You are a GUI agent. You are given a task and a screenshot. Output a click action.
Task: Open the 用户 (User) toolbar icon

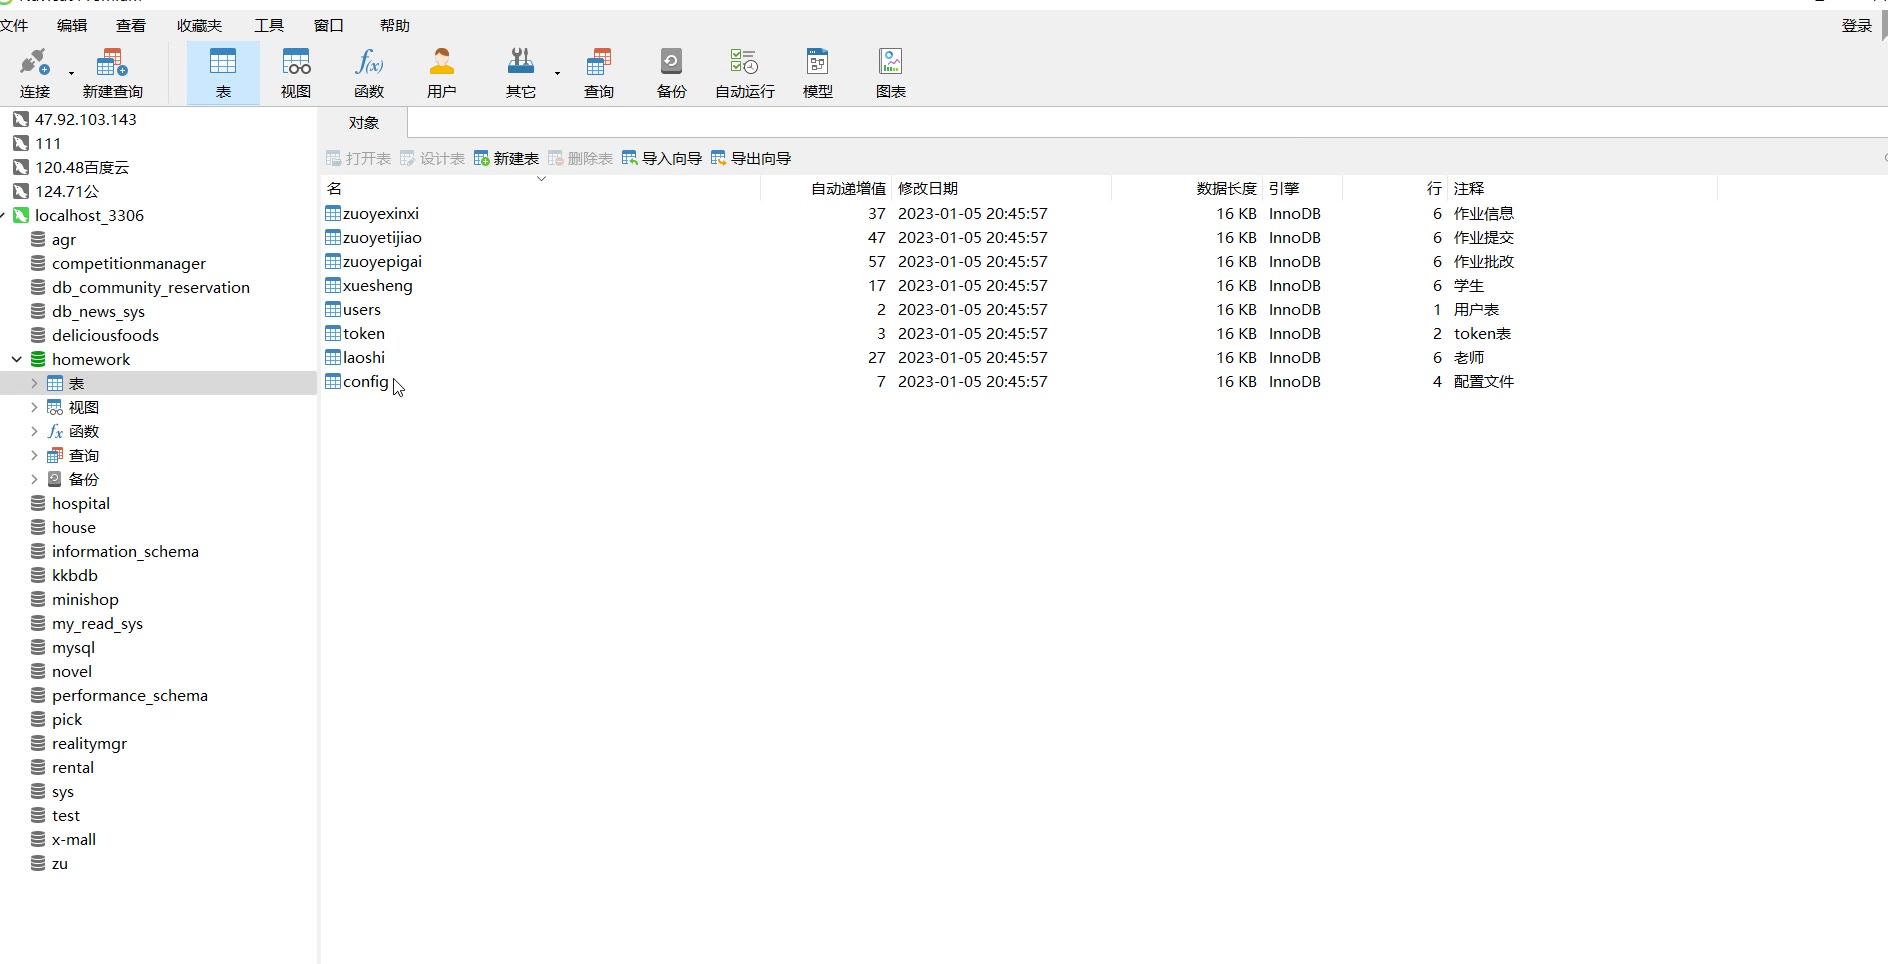coord(441,73)
